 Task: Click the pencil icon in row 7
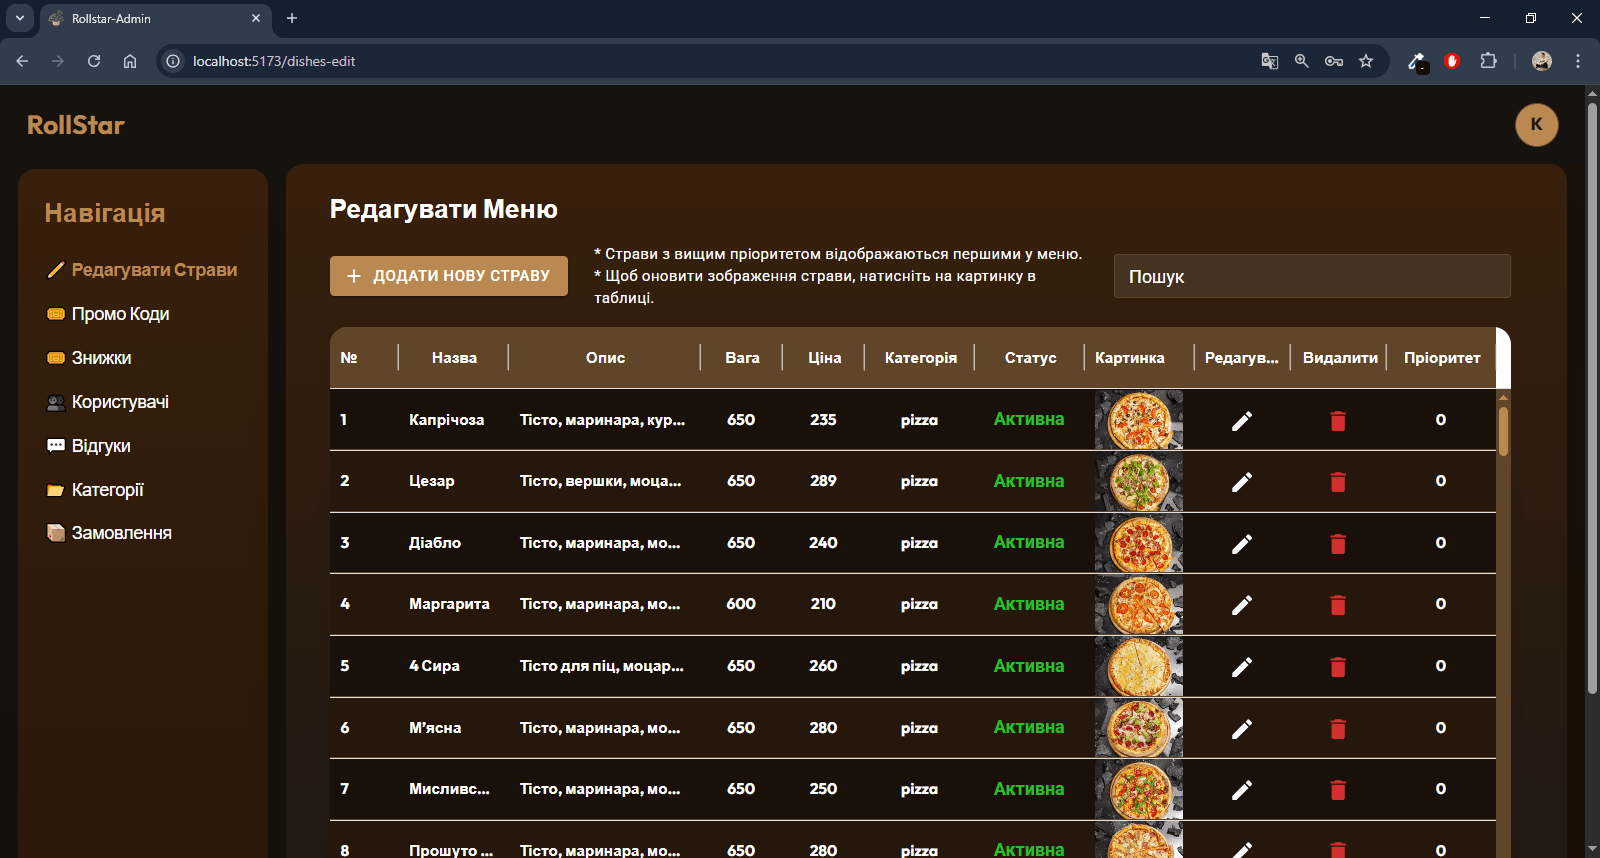tap(1242, 790)
